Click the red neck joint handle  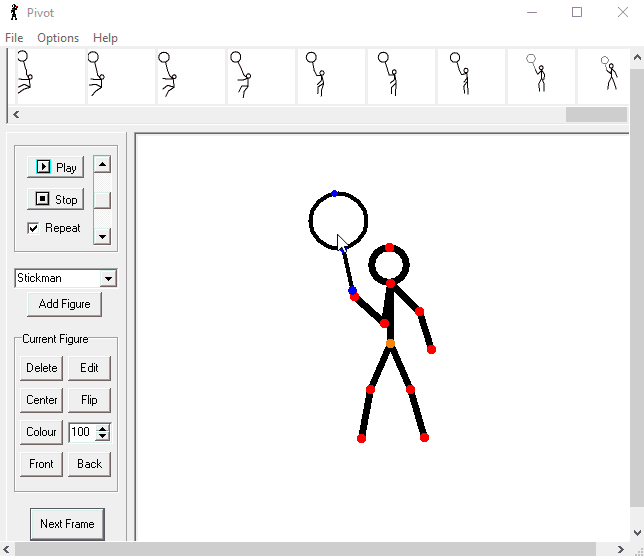click(391, 283)
